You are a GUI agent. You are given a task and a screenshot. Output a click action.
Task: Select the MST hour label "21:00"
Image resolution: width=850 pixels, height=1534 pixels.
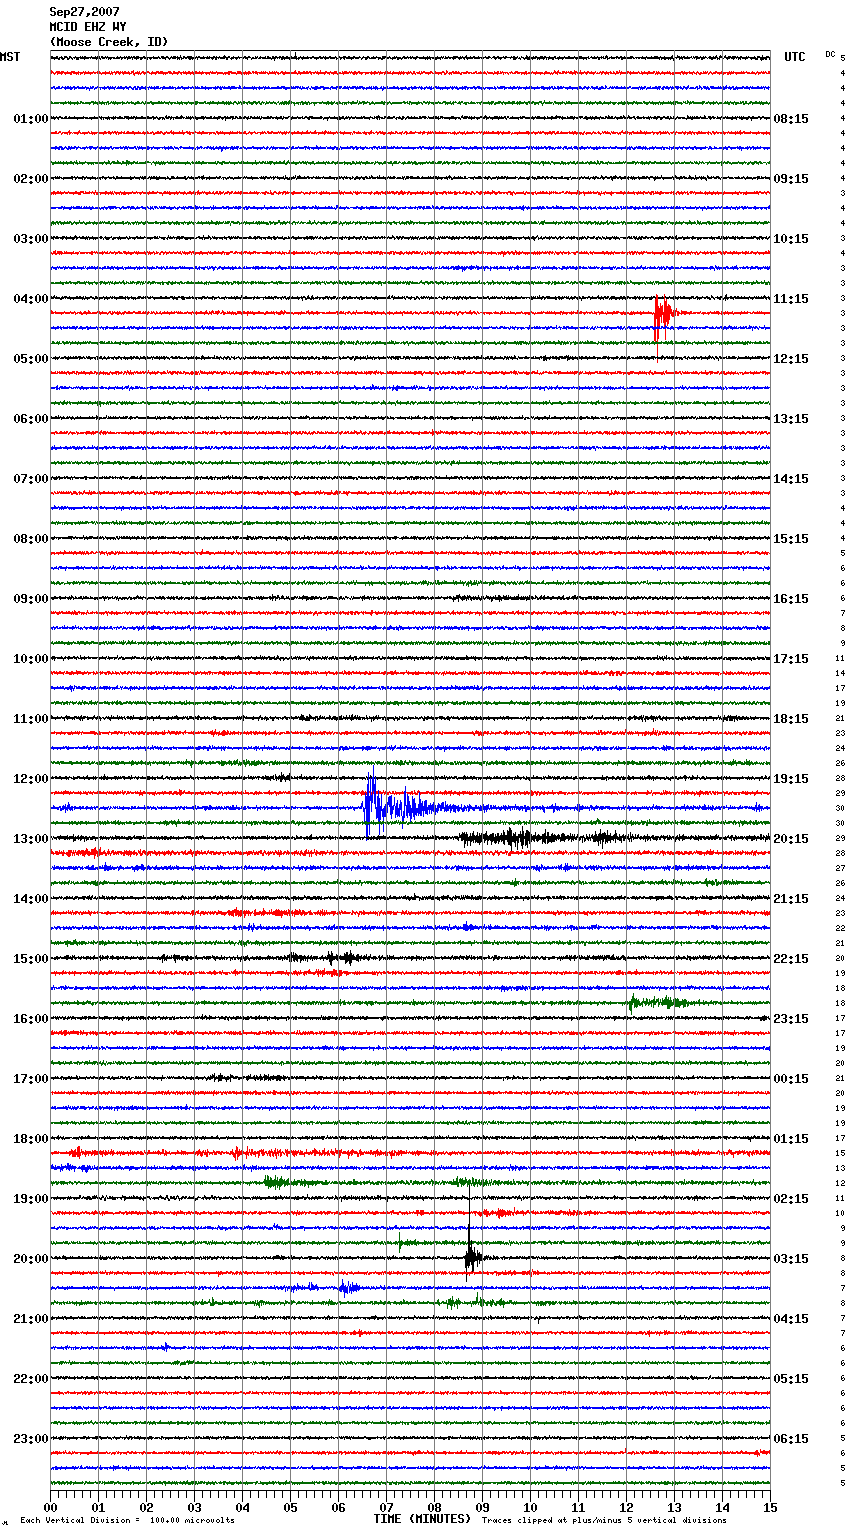click(31, 1319)
